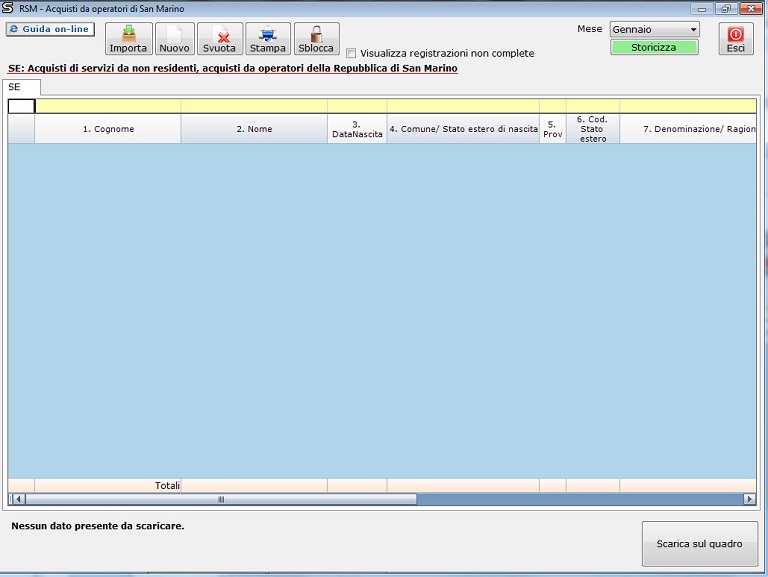The width and height of the screenshot is (768, 577).
Task: Enable Visualizza registrazioni non complete checkbox
Action: [x=351, y=53]
